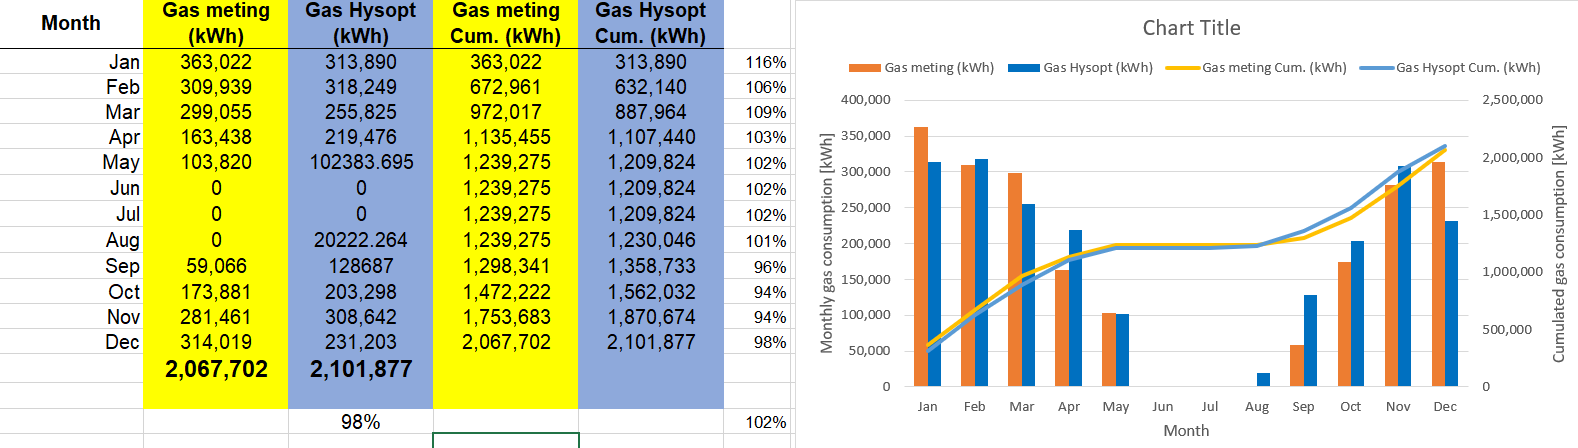Screen dimensions: 1578x448
Task: Select the 'Month' horizontal axis title in chart
Action: [1186, 430]
